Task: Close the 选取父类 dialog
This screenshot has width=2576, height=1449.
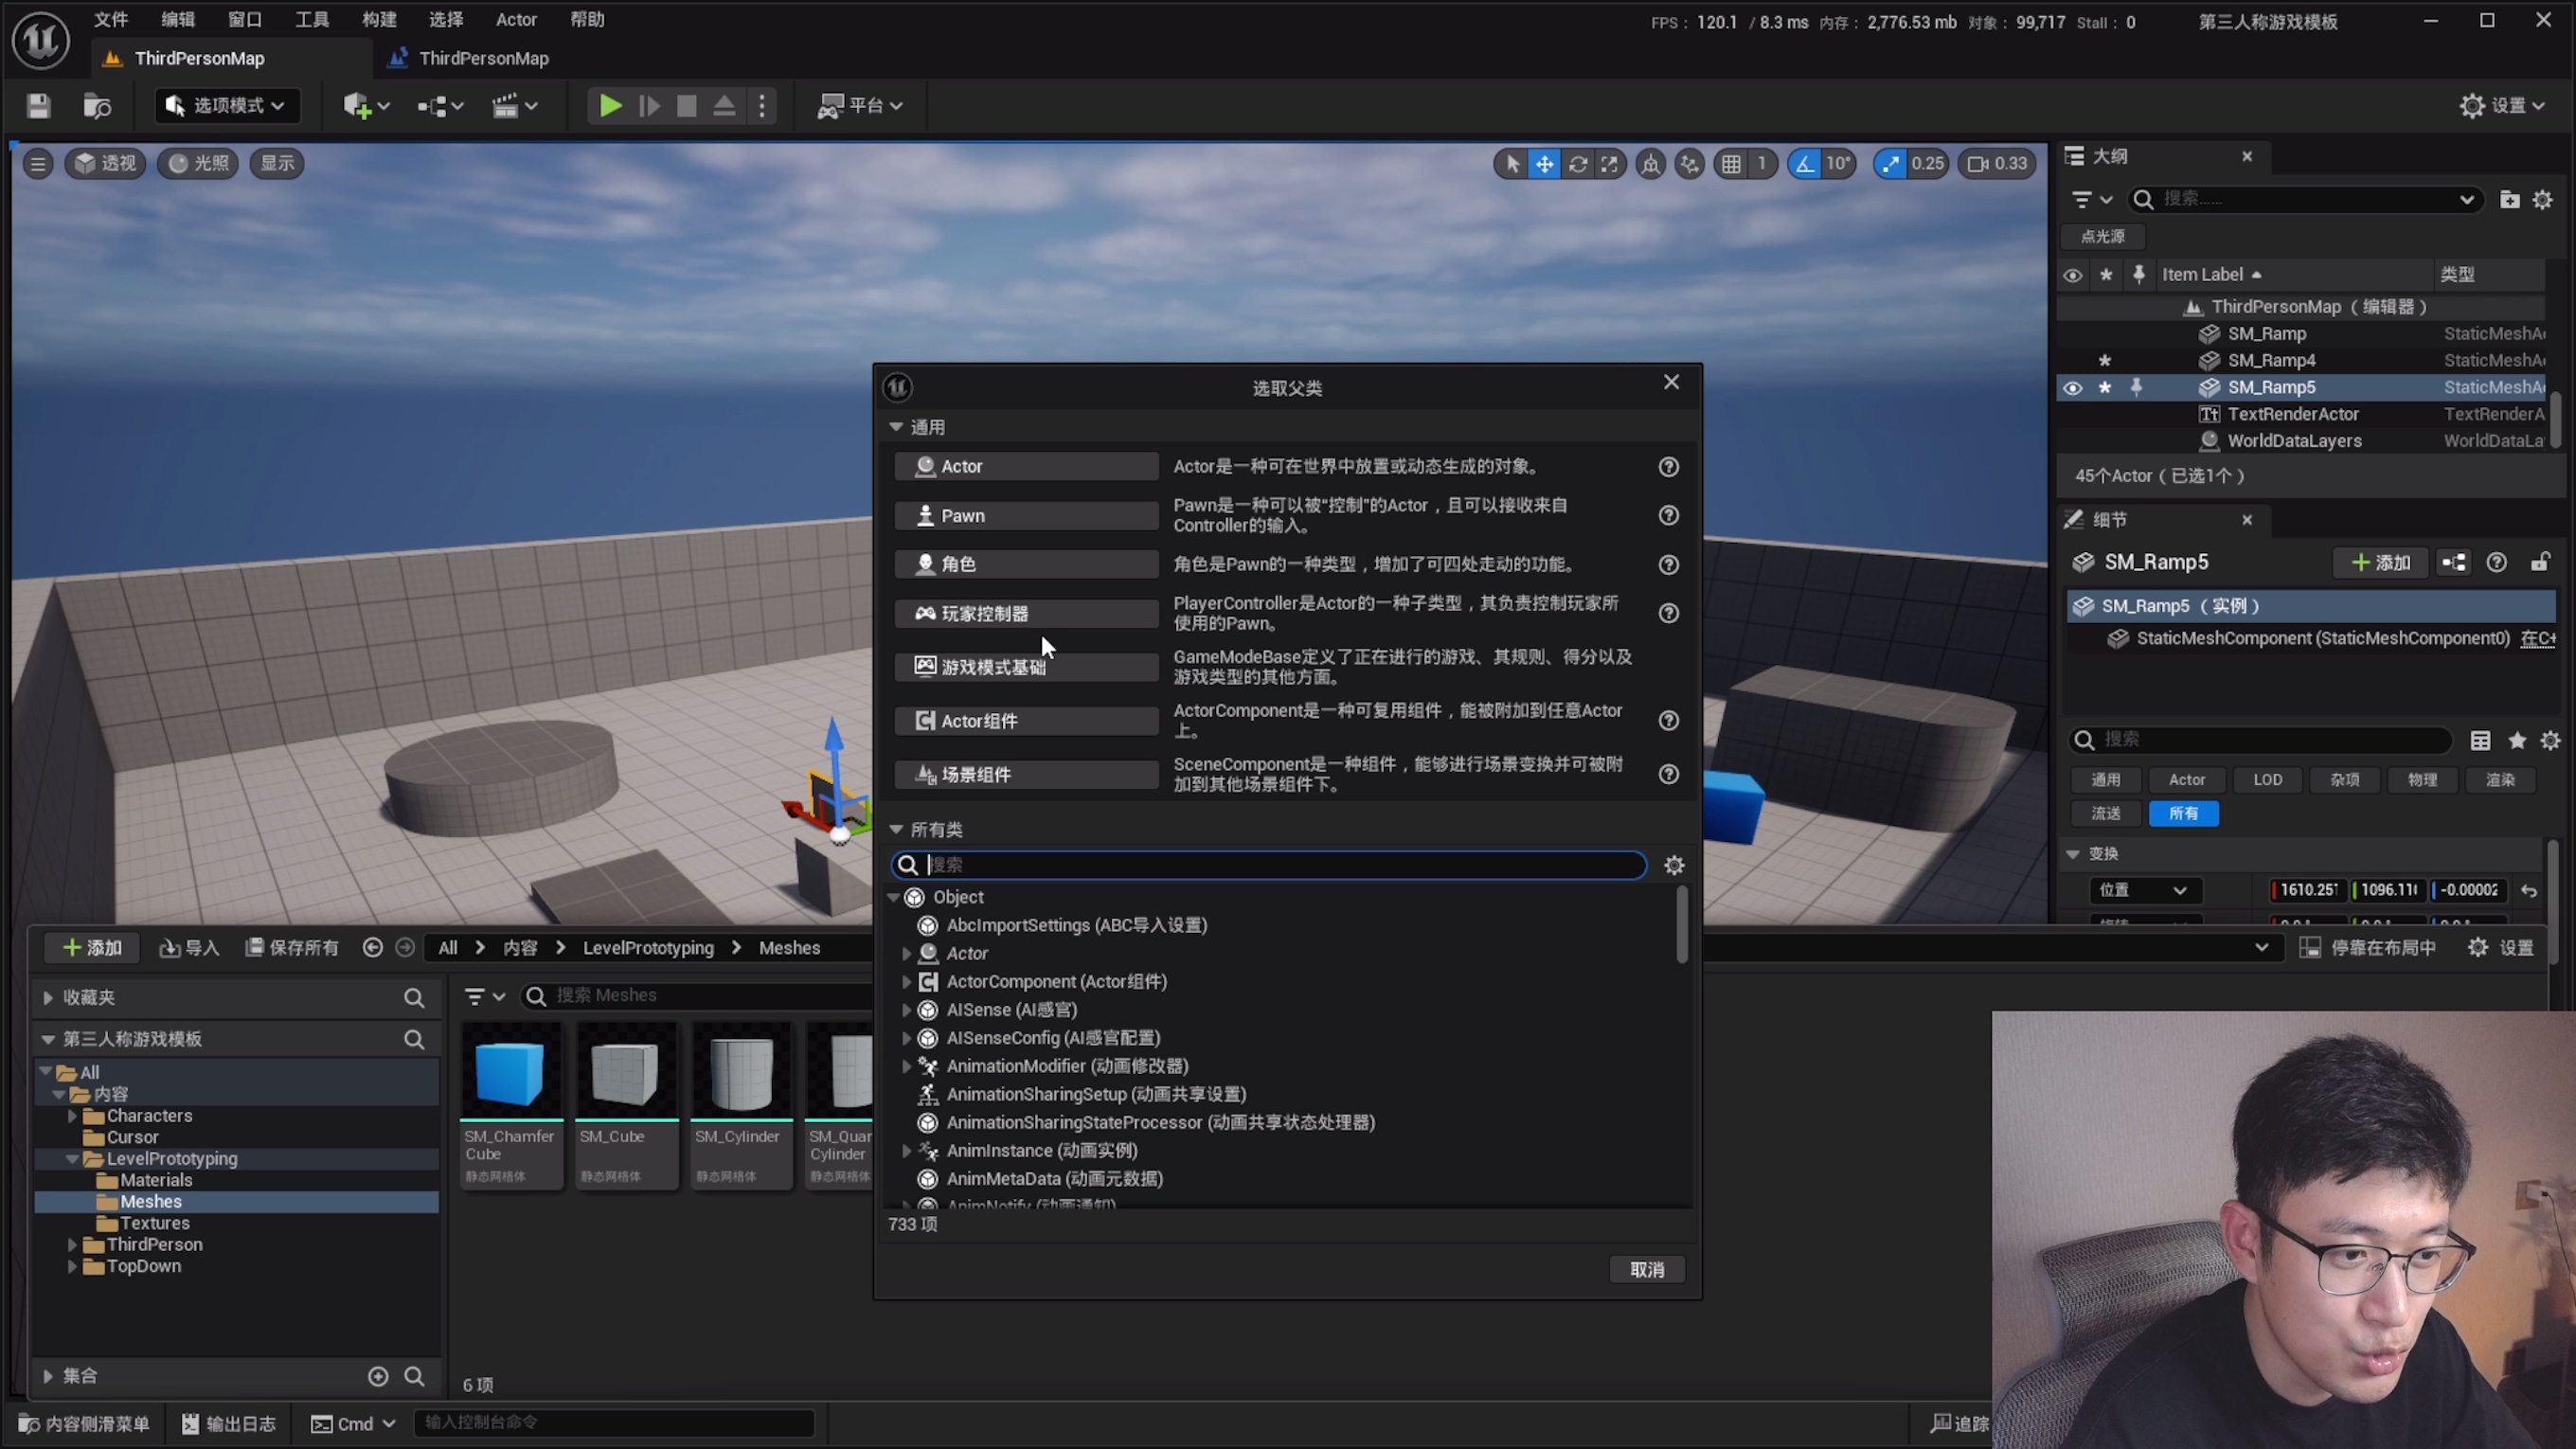Action: (x=1671, y=383)
